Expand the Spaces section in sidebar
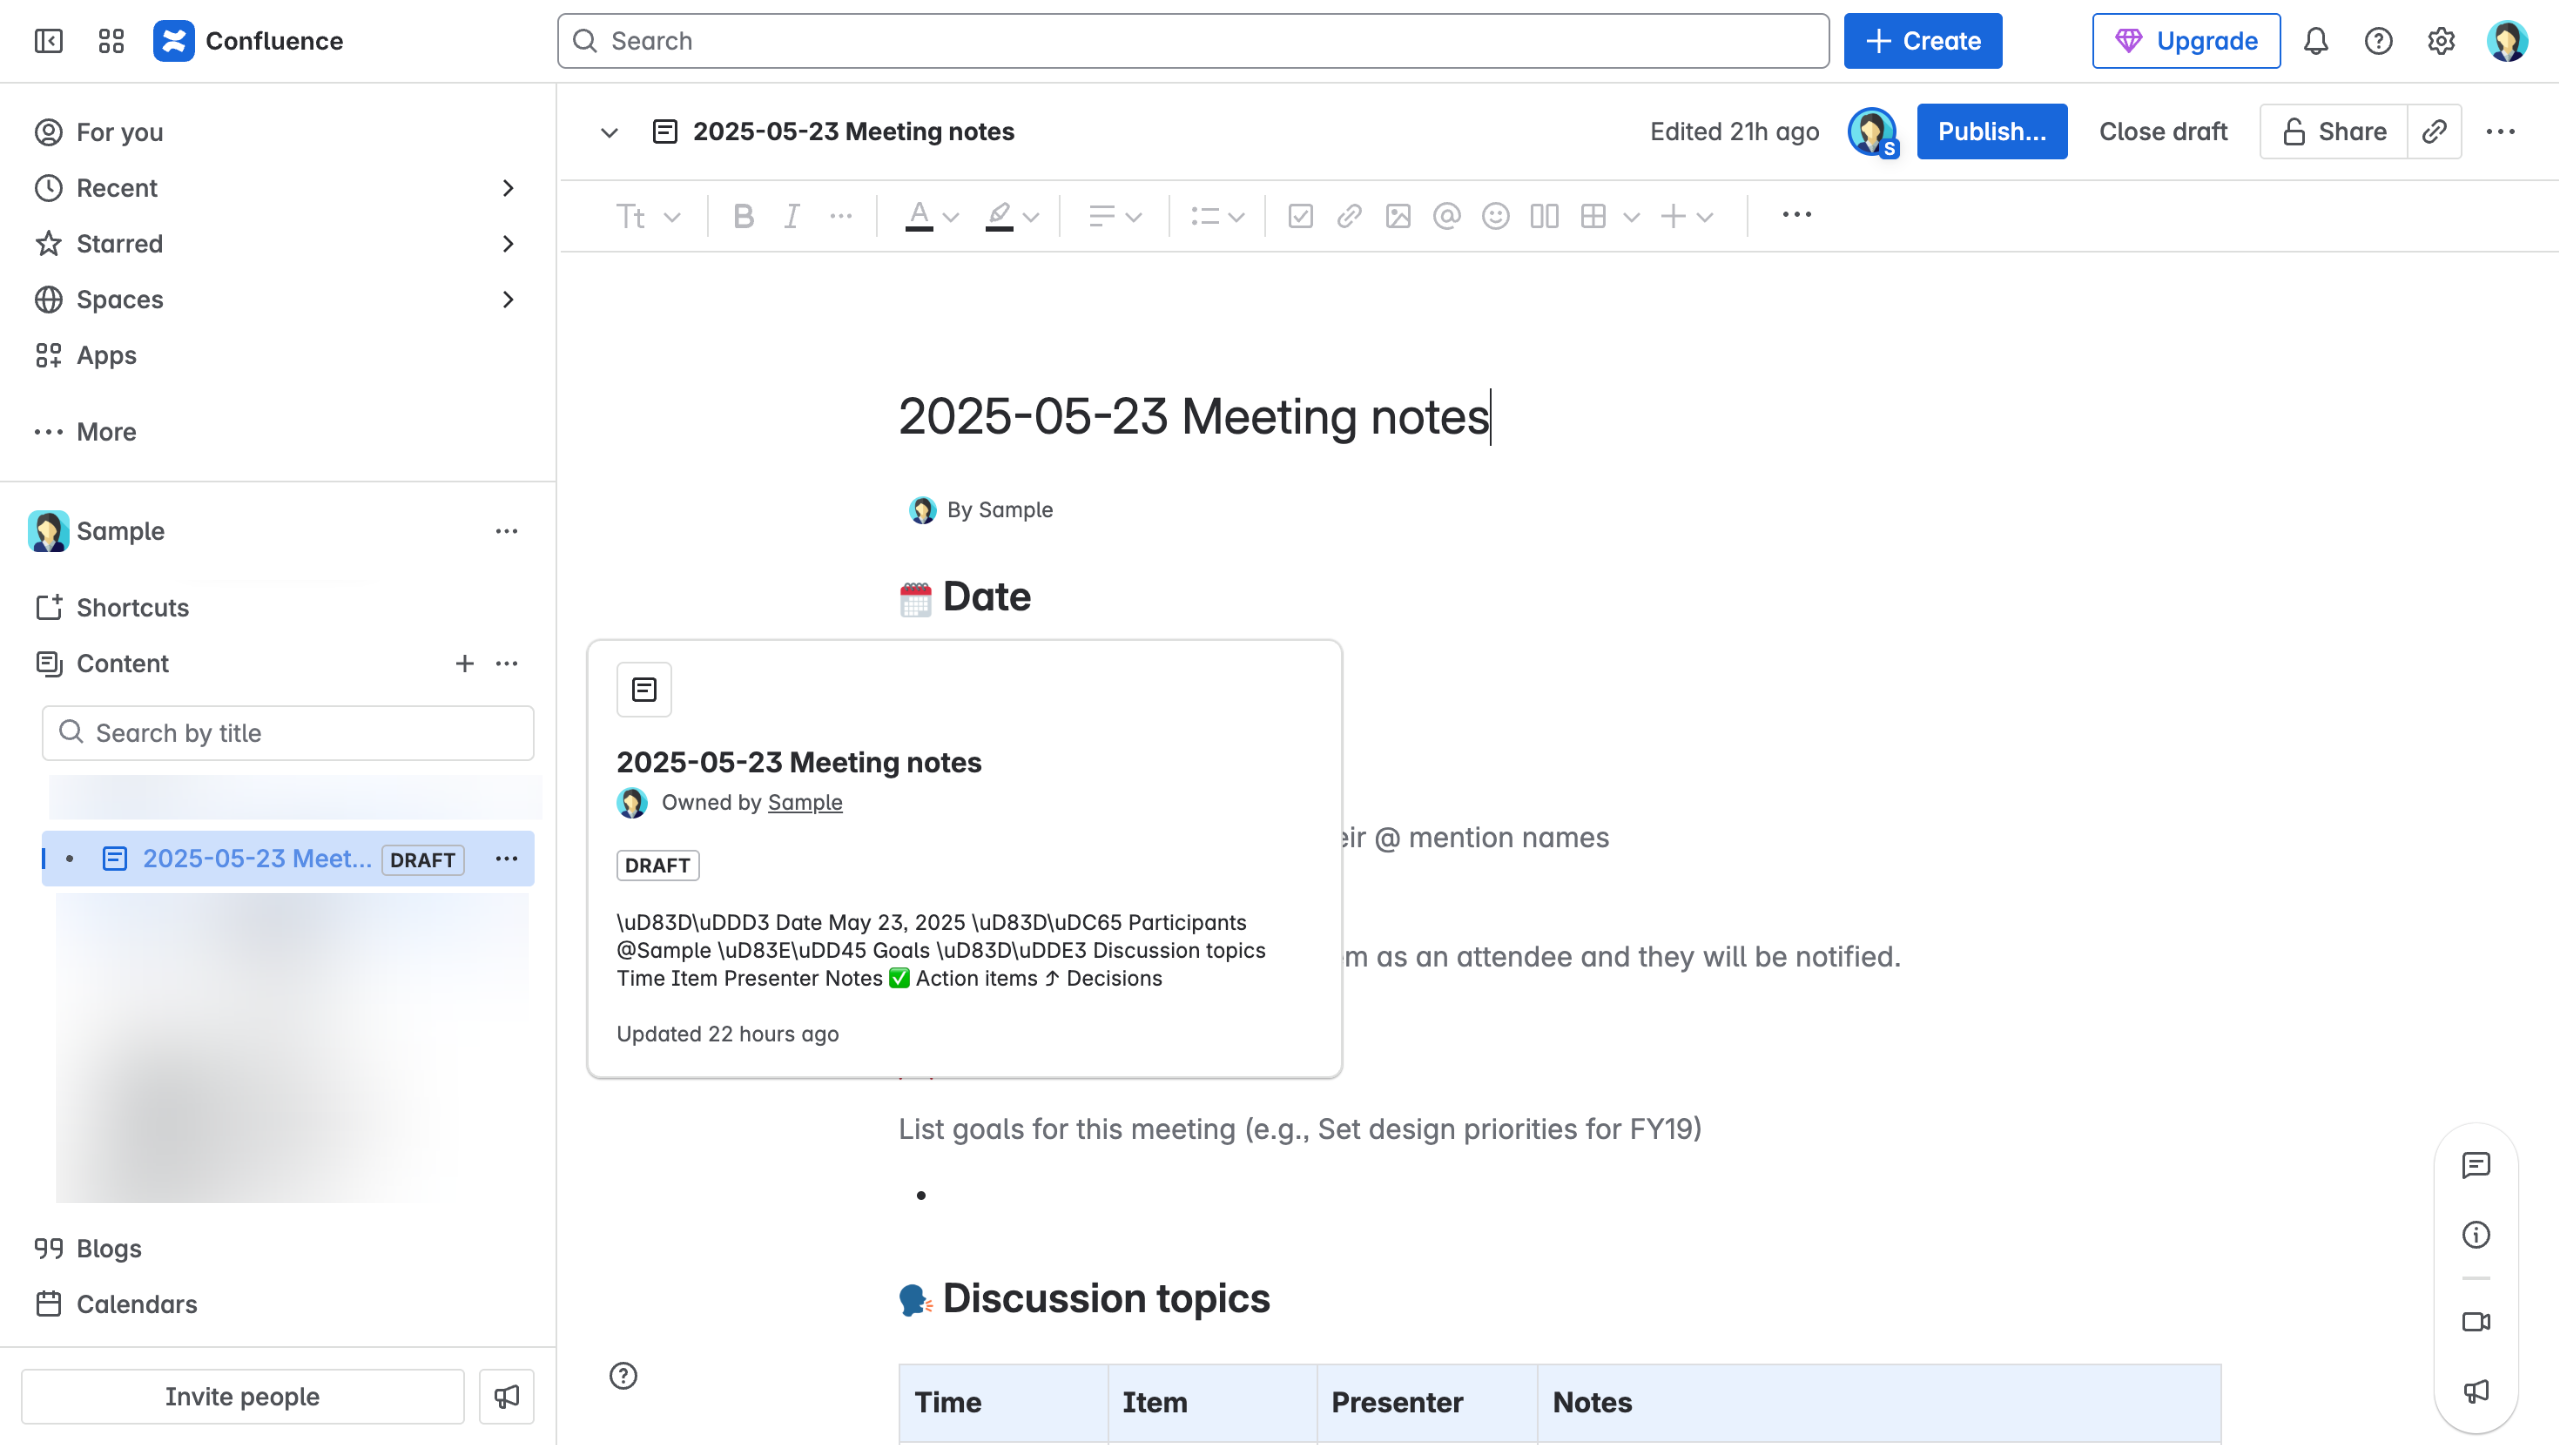2559x1445 pixels. [508, 299]
